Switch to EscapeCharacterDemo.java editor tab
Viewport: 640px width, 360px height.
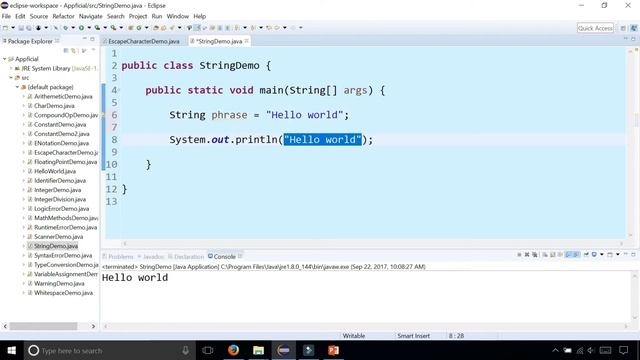(x=144, y=41)
